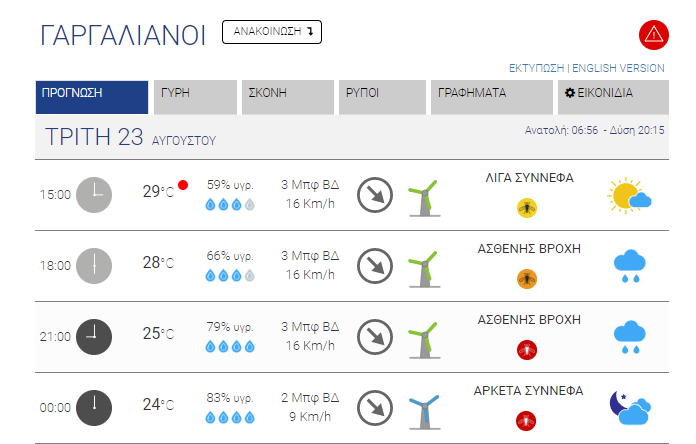Open the ΣΚΟΝΗ tab
Screen dimensions: 696x444
pos(288,97)
